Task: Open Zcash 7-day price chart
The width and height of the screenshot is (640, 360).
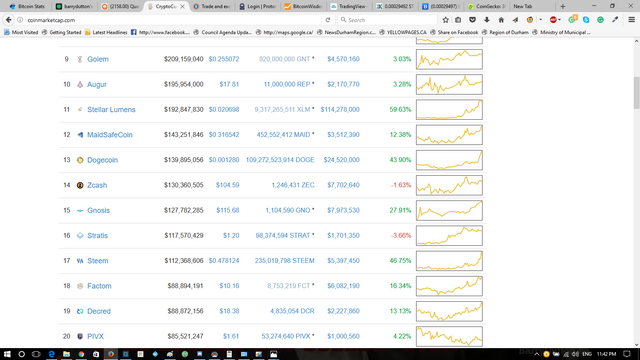Action: point(449,185)
